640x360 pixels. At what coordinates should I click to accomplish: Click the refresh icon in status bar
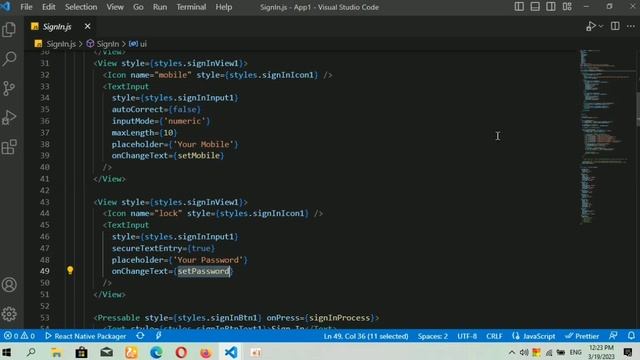click(x=140, y=336)
